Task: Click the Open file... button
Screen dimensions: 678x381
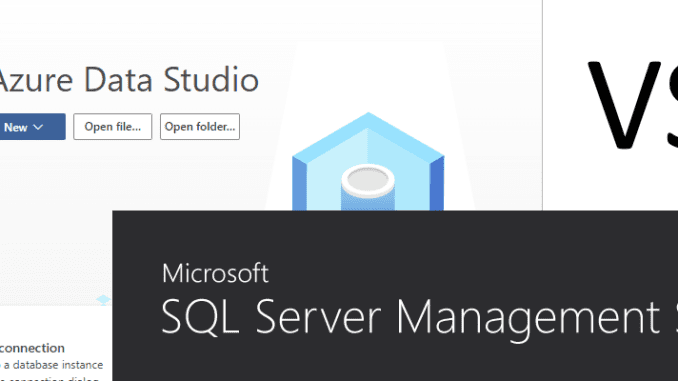Action: (x=112, y=127)
